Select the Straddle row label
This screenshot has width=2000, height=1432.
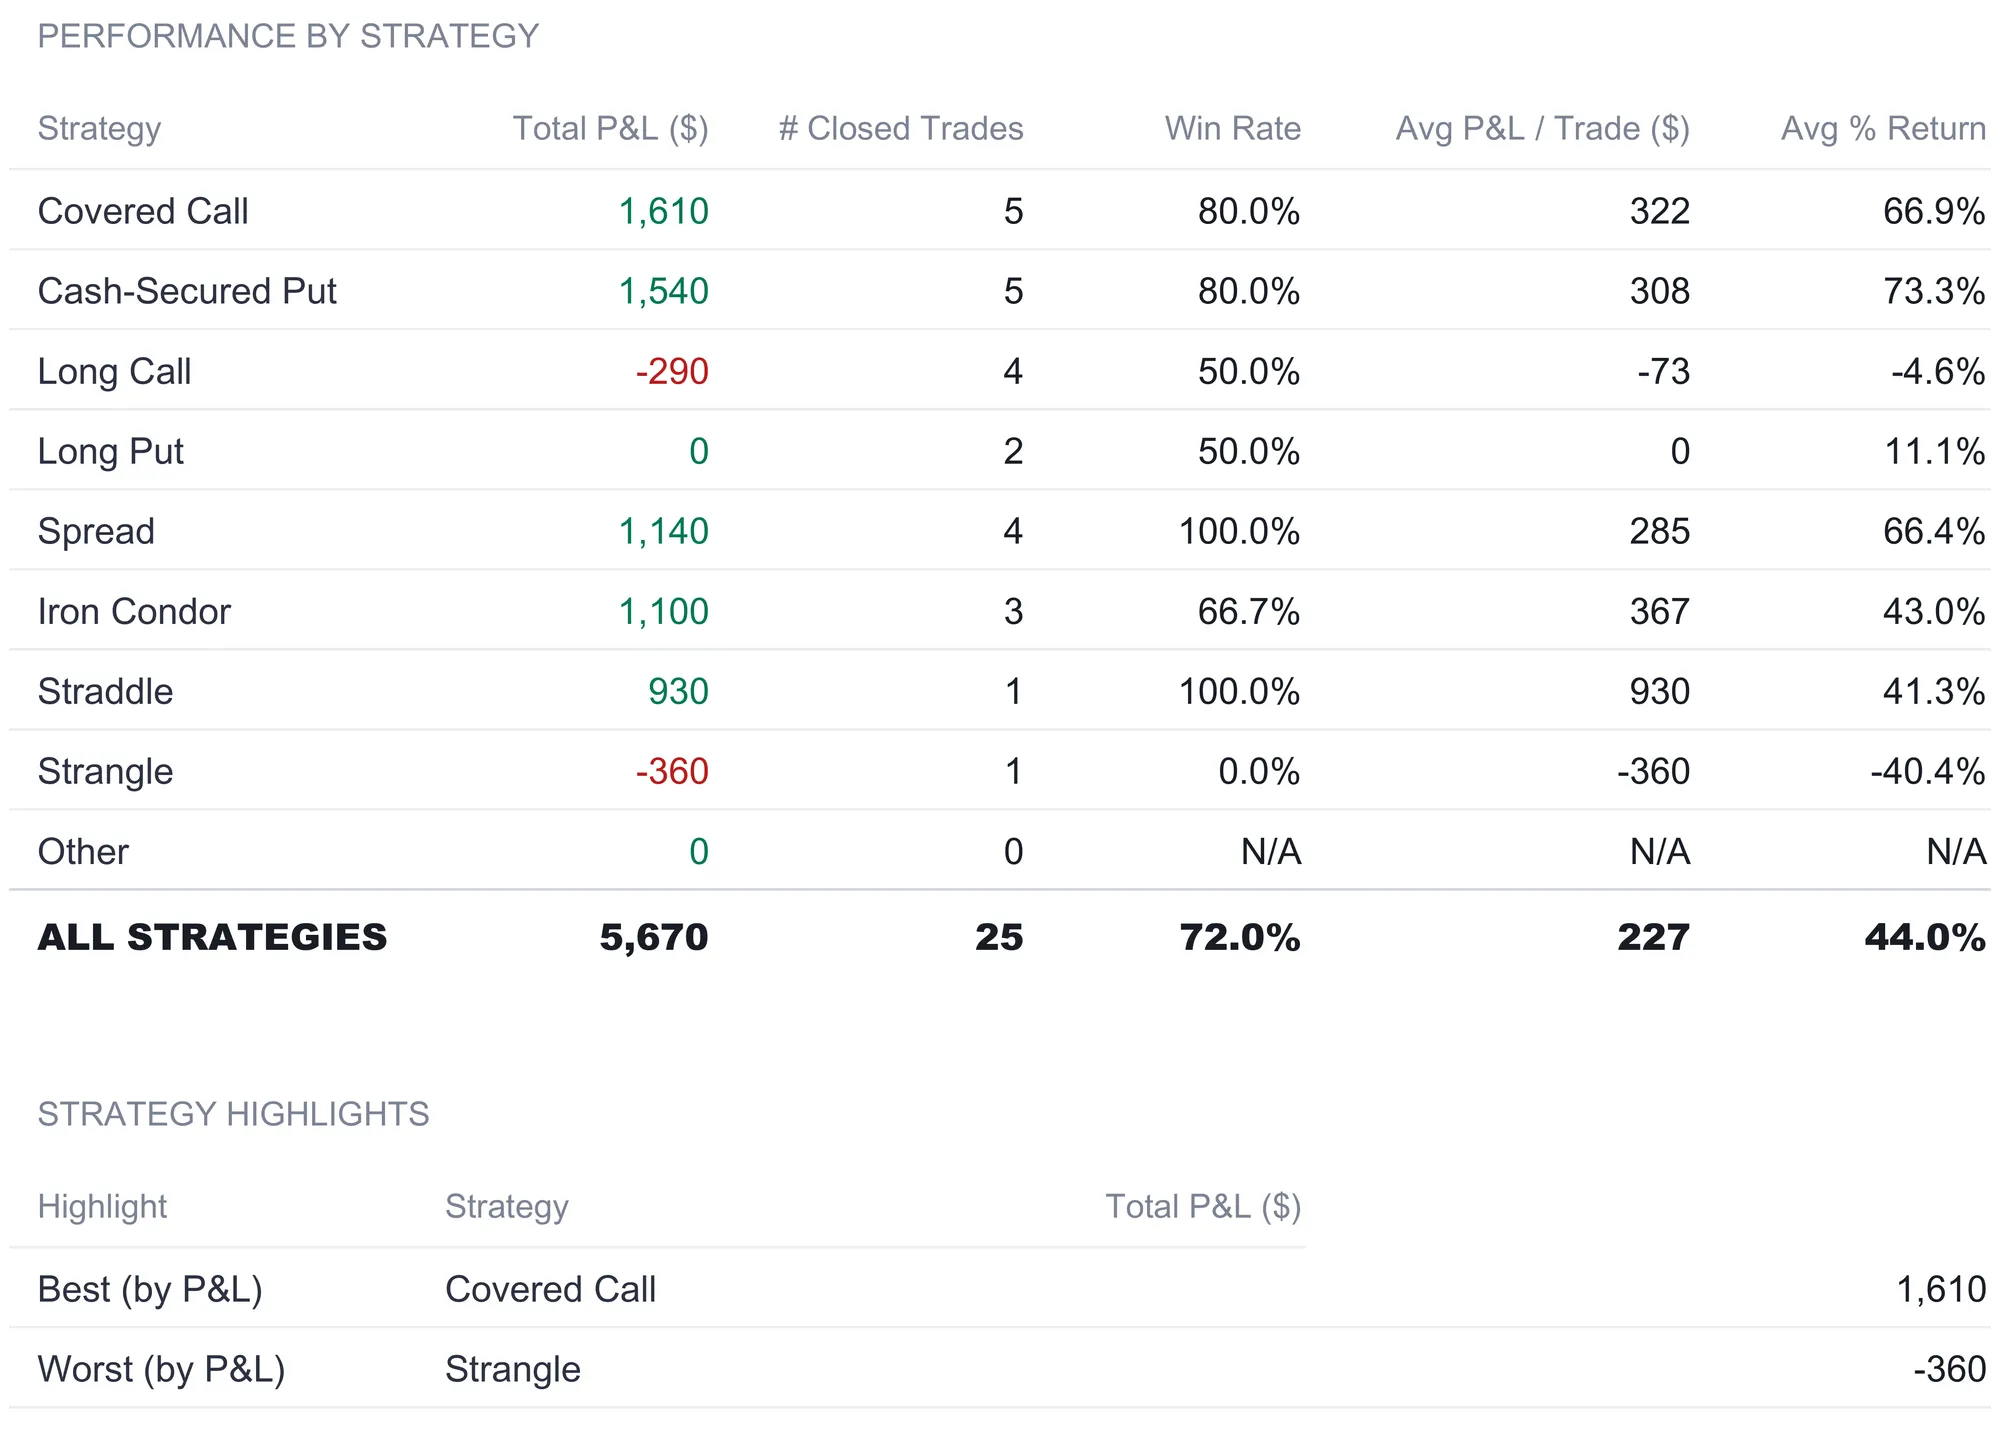click(x=105, y=692)
